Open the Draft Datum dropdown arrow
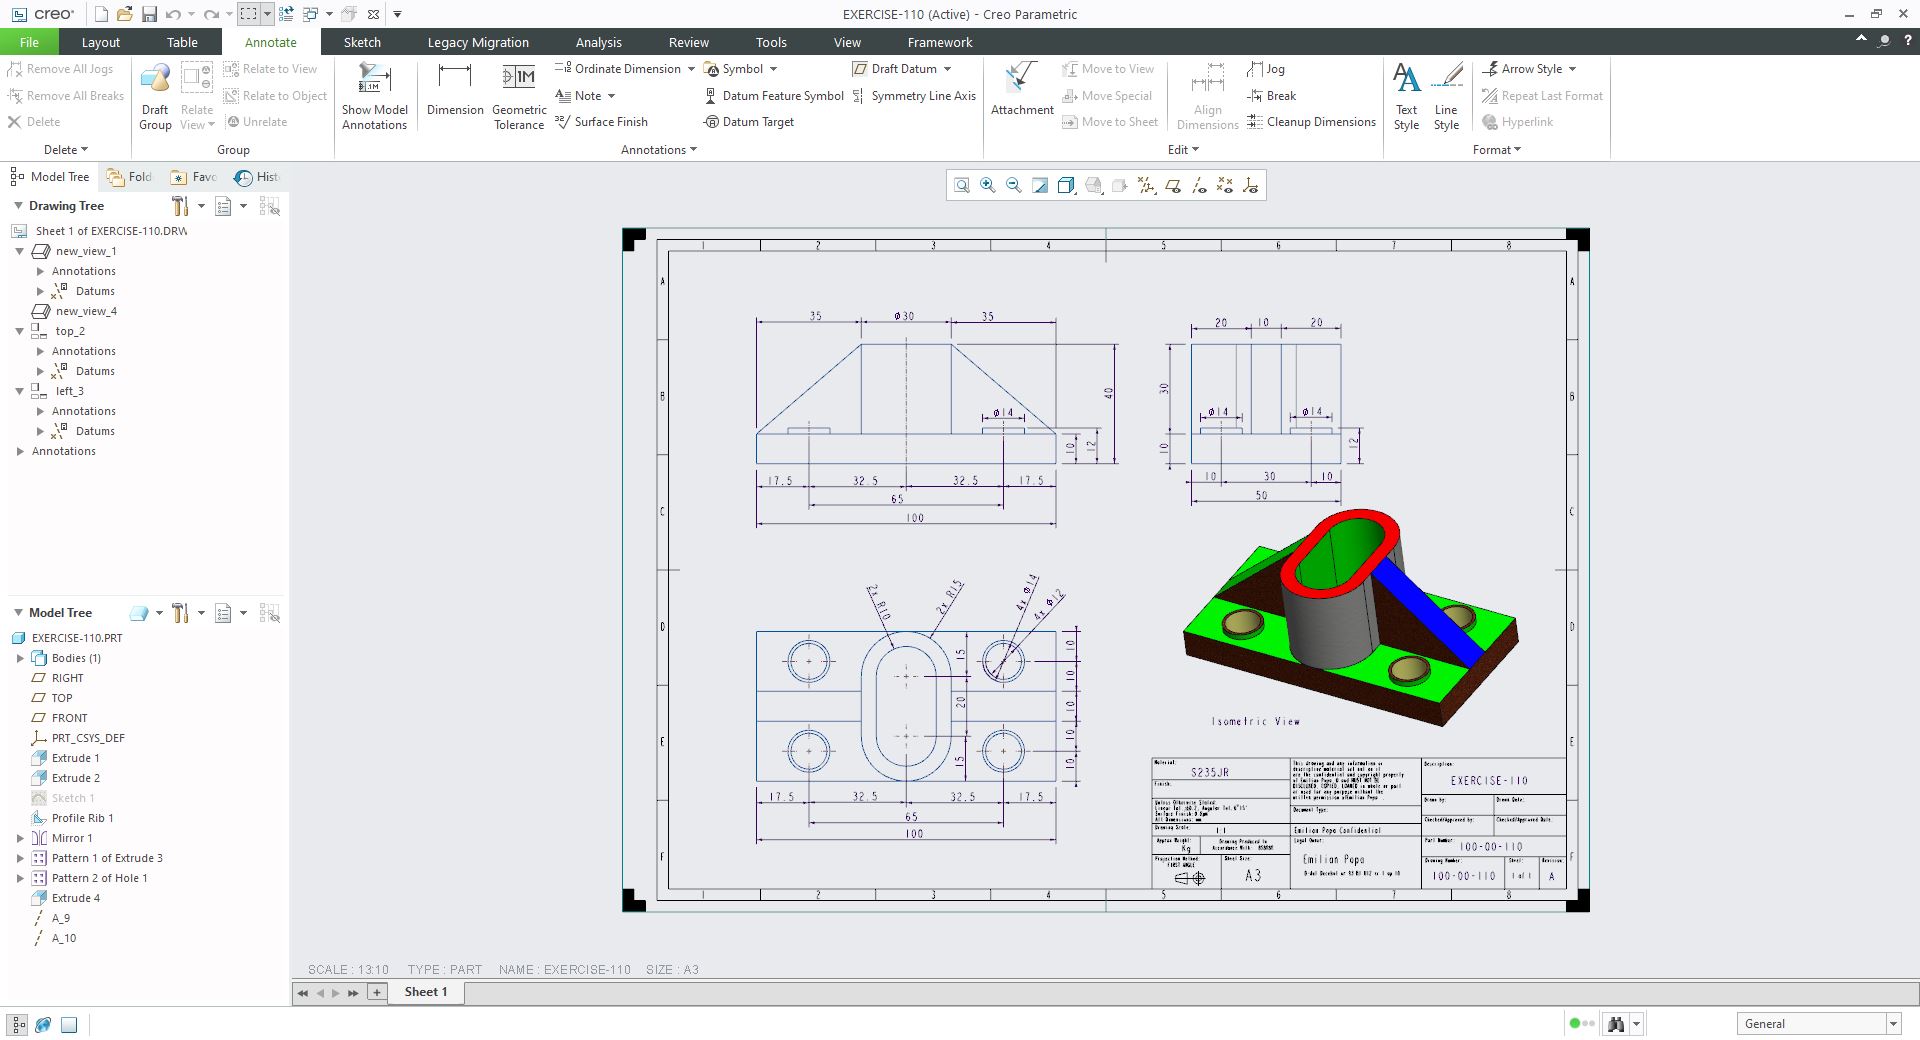The width and height of the screenshot is (1920, 1040). pos(947,69)
